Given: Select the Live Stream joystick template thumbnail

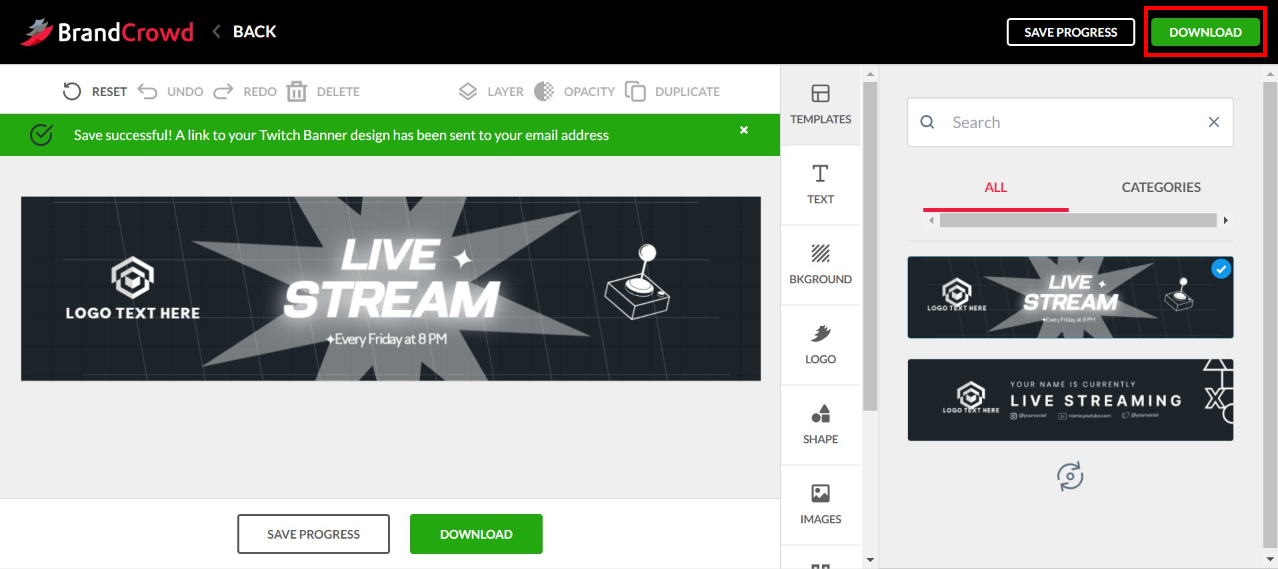Looking at the screenshot, I should 1070,297.
